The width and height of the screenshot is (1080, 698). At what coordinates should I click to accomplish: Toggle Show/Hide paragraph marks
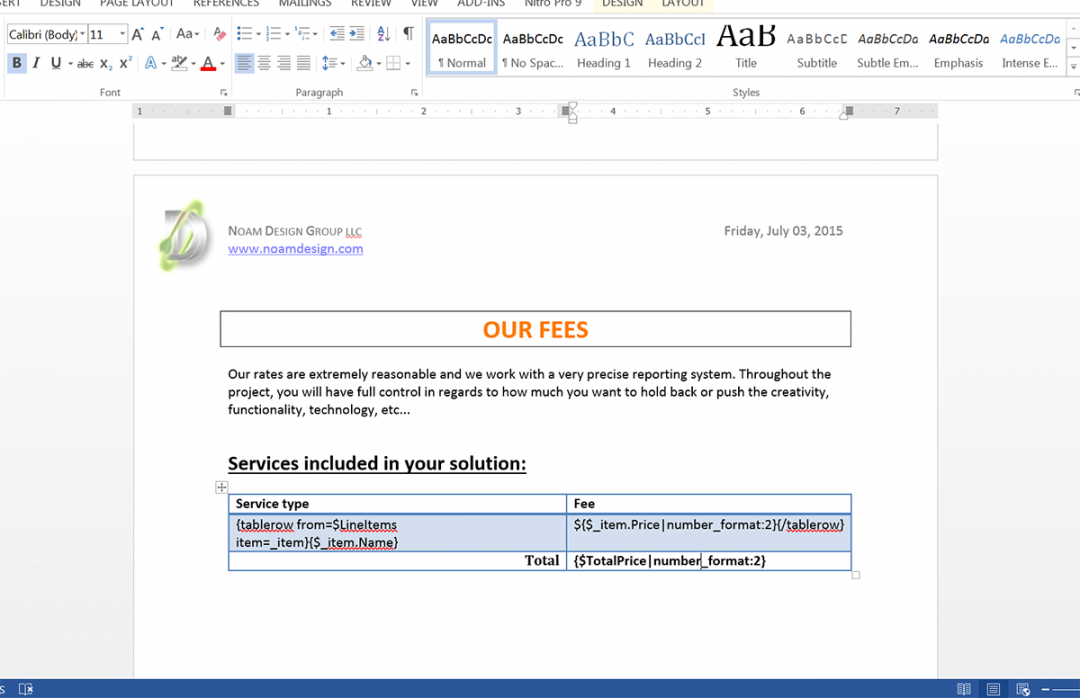[408, 33]
